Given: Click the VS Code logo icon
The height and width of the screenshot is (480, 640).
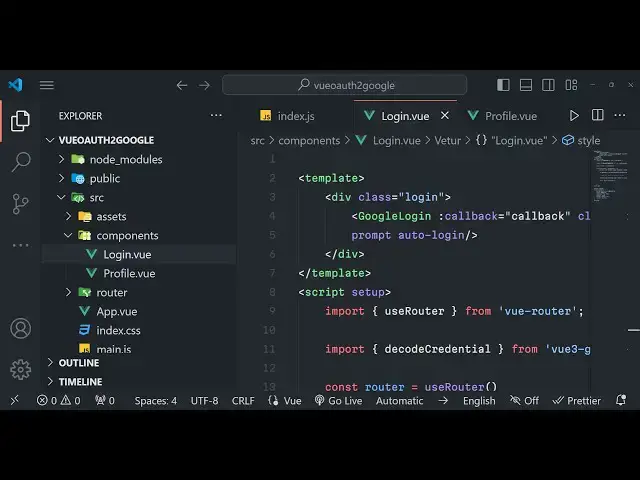Looking at the screenshot, I should (x=16, y=85).
